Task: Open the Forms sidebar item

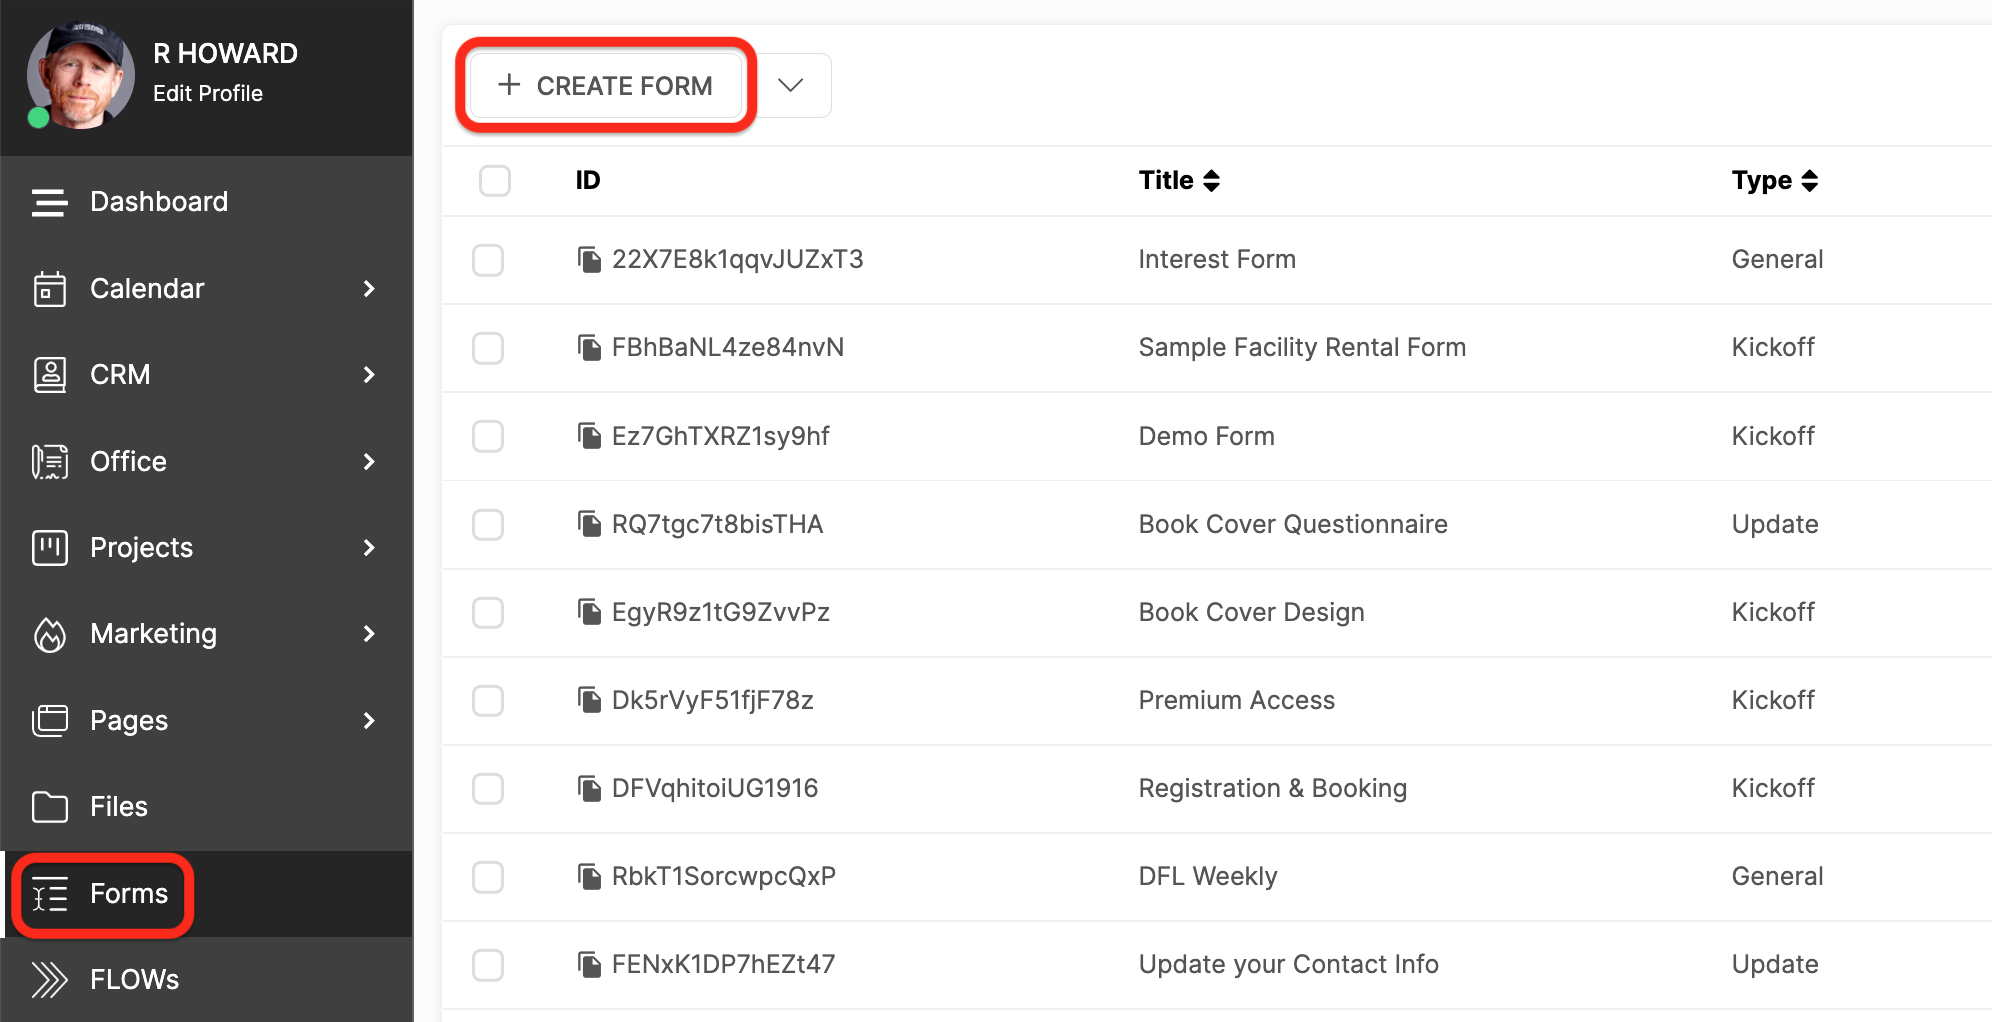Action: click(x=206, y=894)
